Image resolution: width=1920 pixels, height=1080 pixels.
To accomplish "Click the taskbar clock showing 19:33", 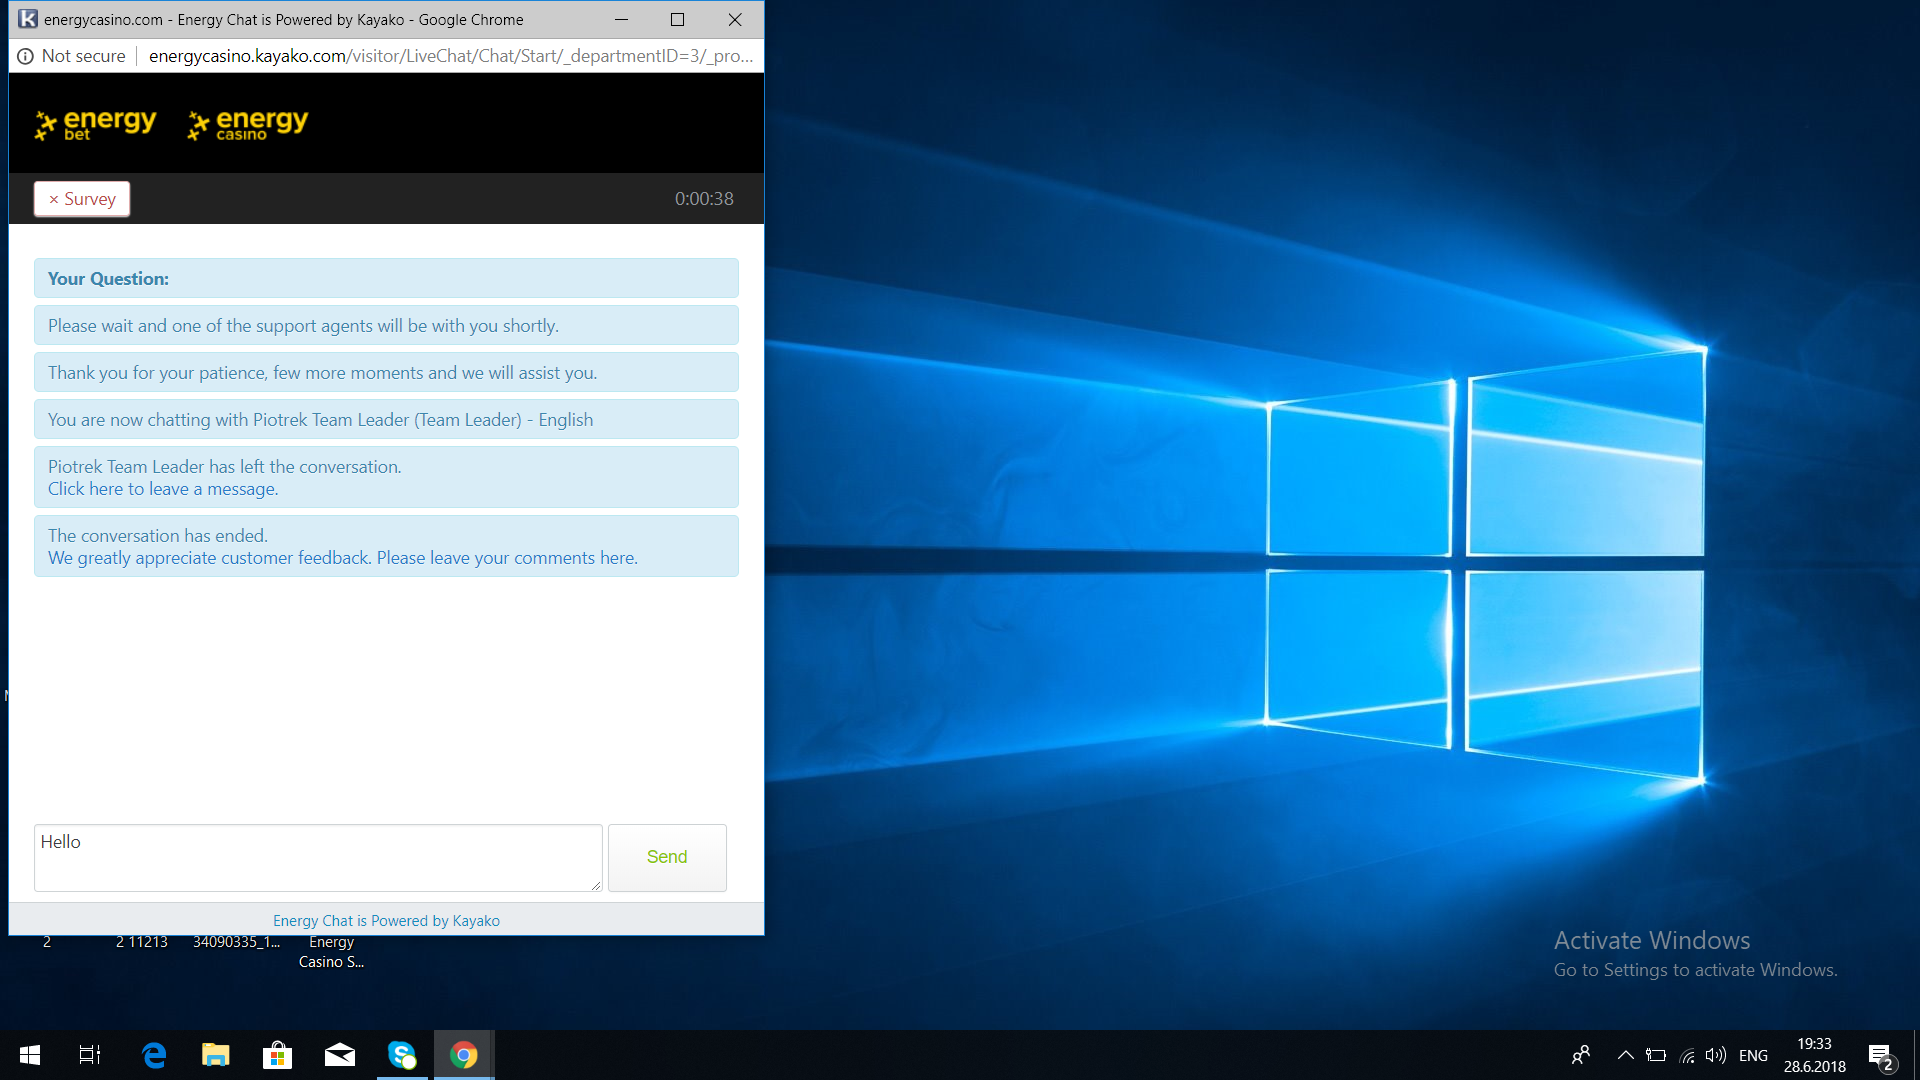I will [1814, 1055].
